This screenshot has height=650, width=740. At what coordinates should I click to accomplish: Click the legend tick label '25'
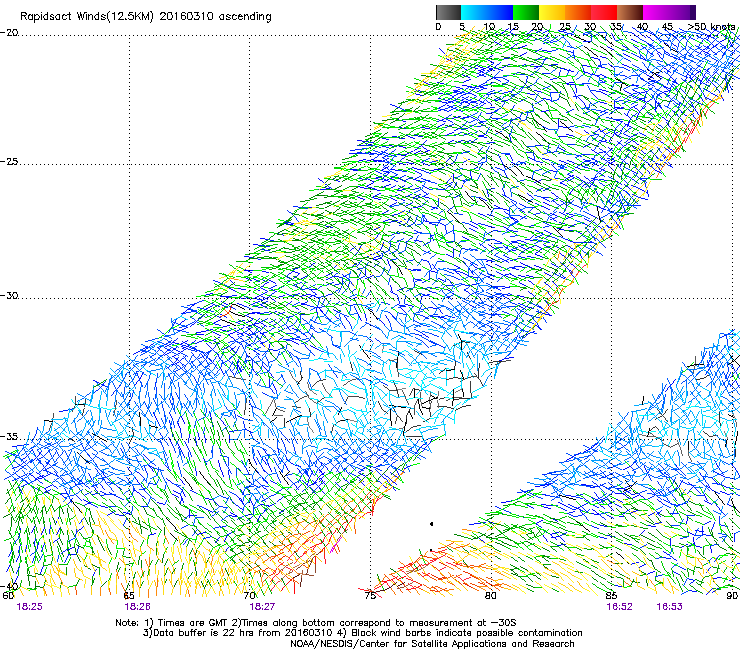click(565, 27)
